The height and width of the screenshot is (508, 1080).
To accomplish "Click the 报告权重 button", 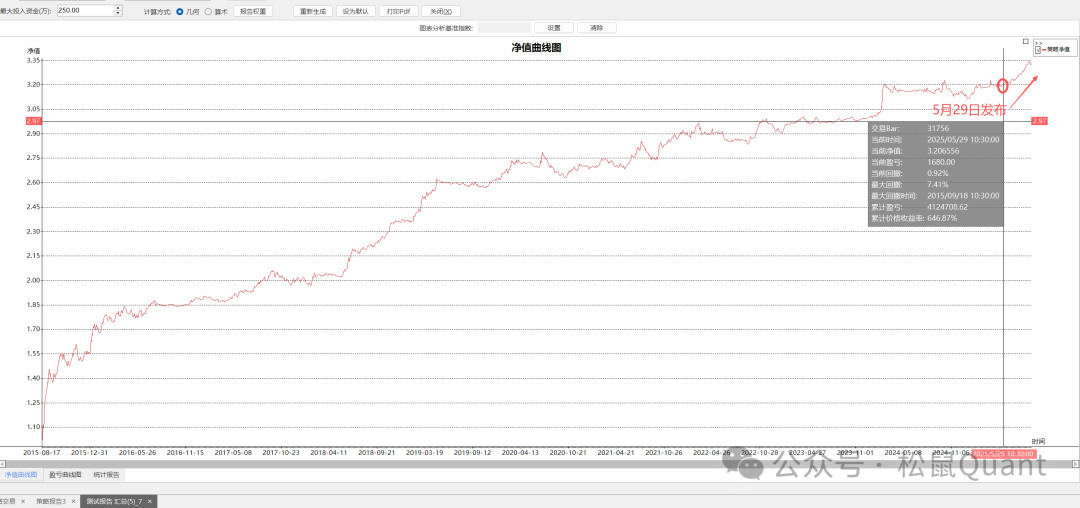I will point(254,11).
